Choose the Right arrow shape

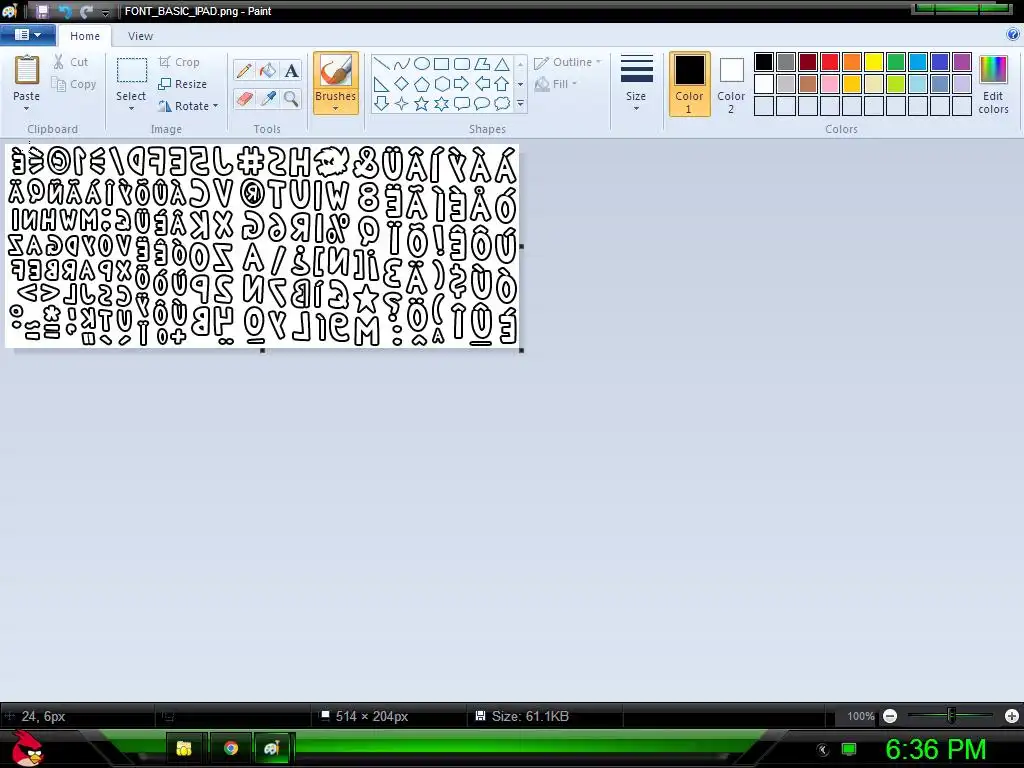[x=462, y=84]
